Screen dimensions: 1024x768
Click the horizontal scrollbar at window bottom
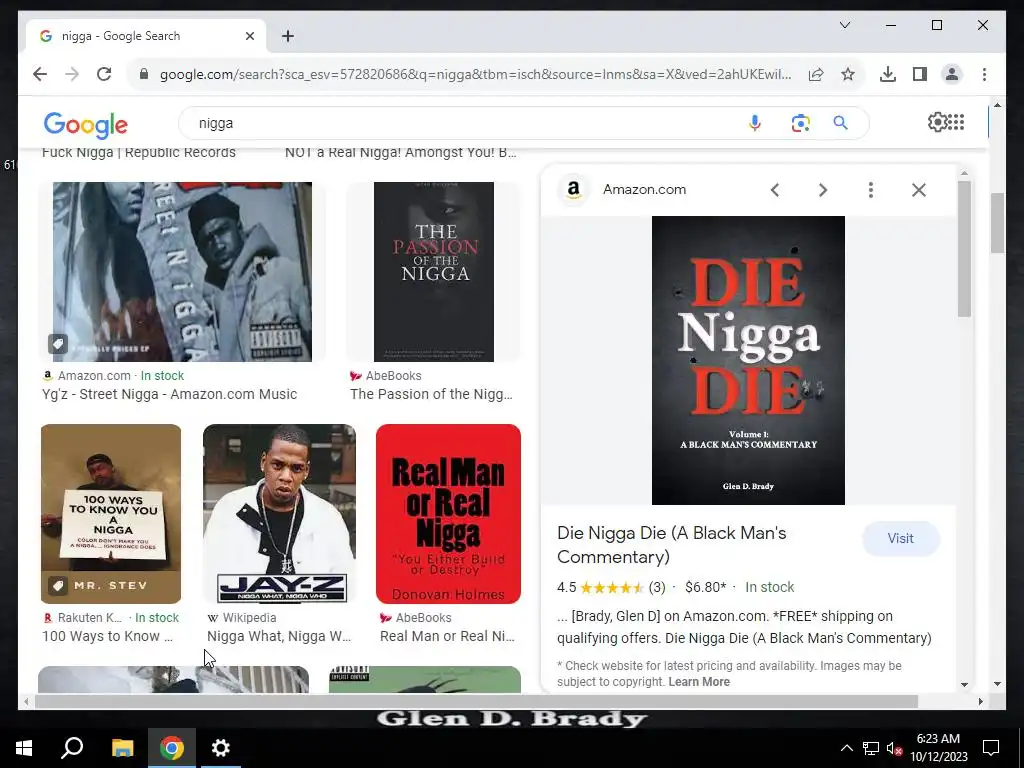[x=476, y=701]
